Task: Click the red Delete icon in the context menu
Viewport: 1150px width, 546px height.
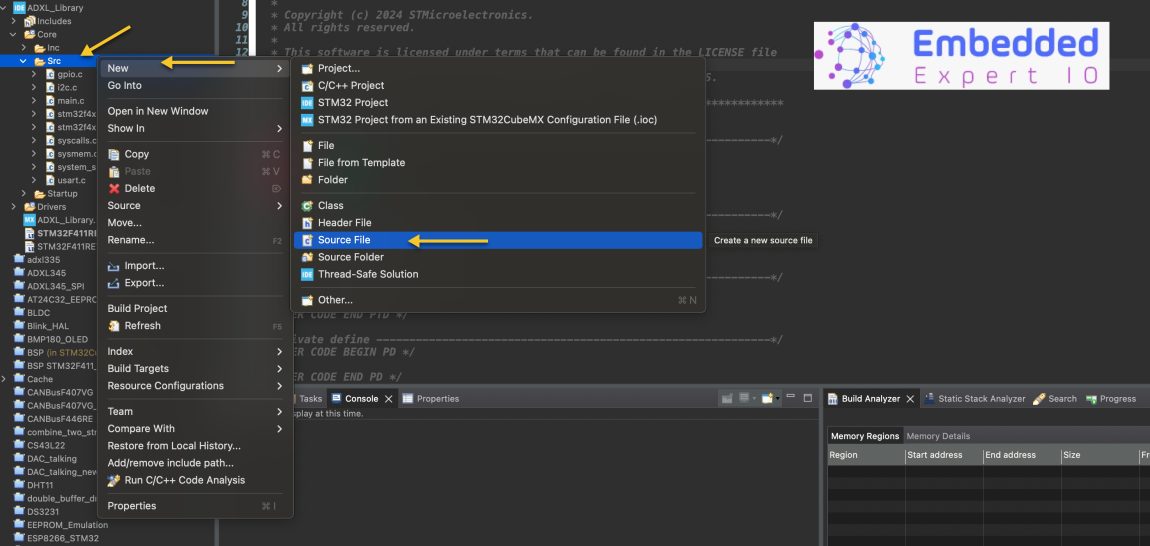Action: [114, 189]
